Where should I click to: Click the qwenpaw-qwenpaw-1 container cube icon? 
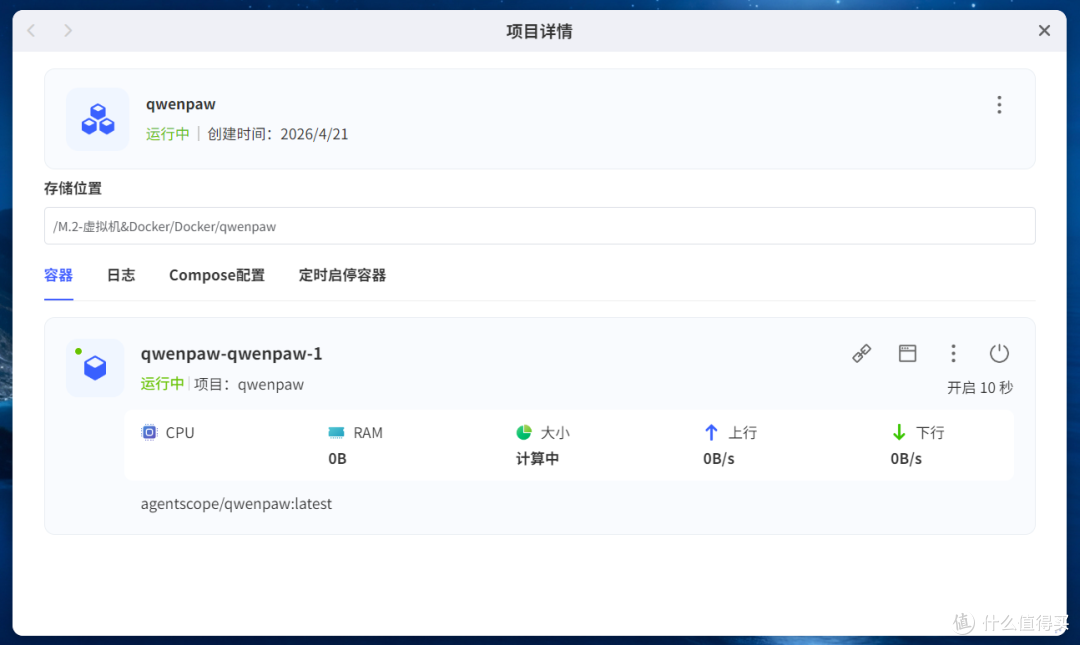pyautogui.click(x=95, y=368)
